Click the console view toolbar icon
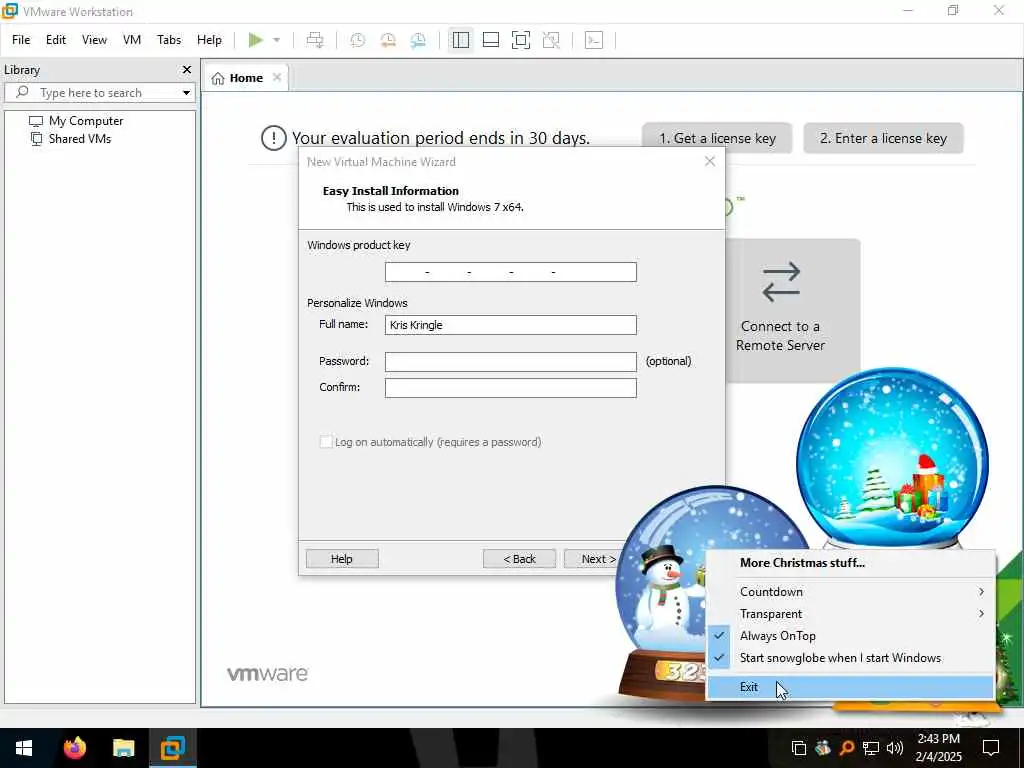This screenshot has width=1024, height=768. [x=594, y=40]
